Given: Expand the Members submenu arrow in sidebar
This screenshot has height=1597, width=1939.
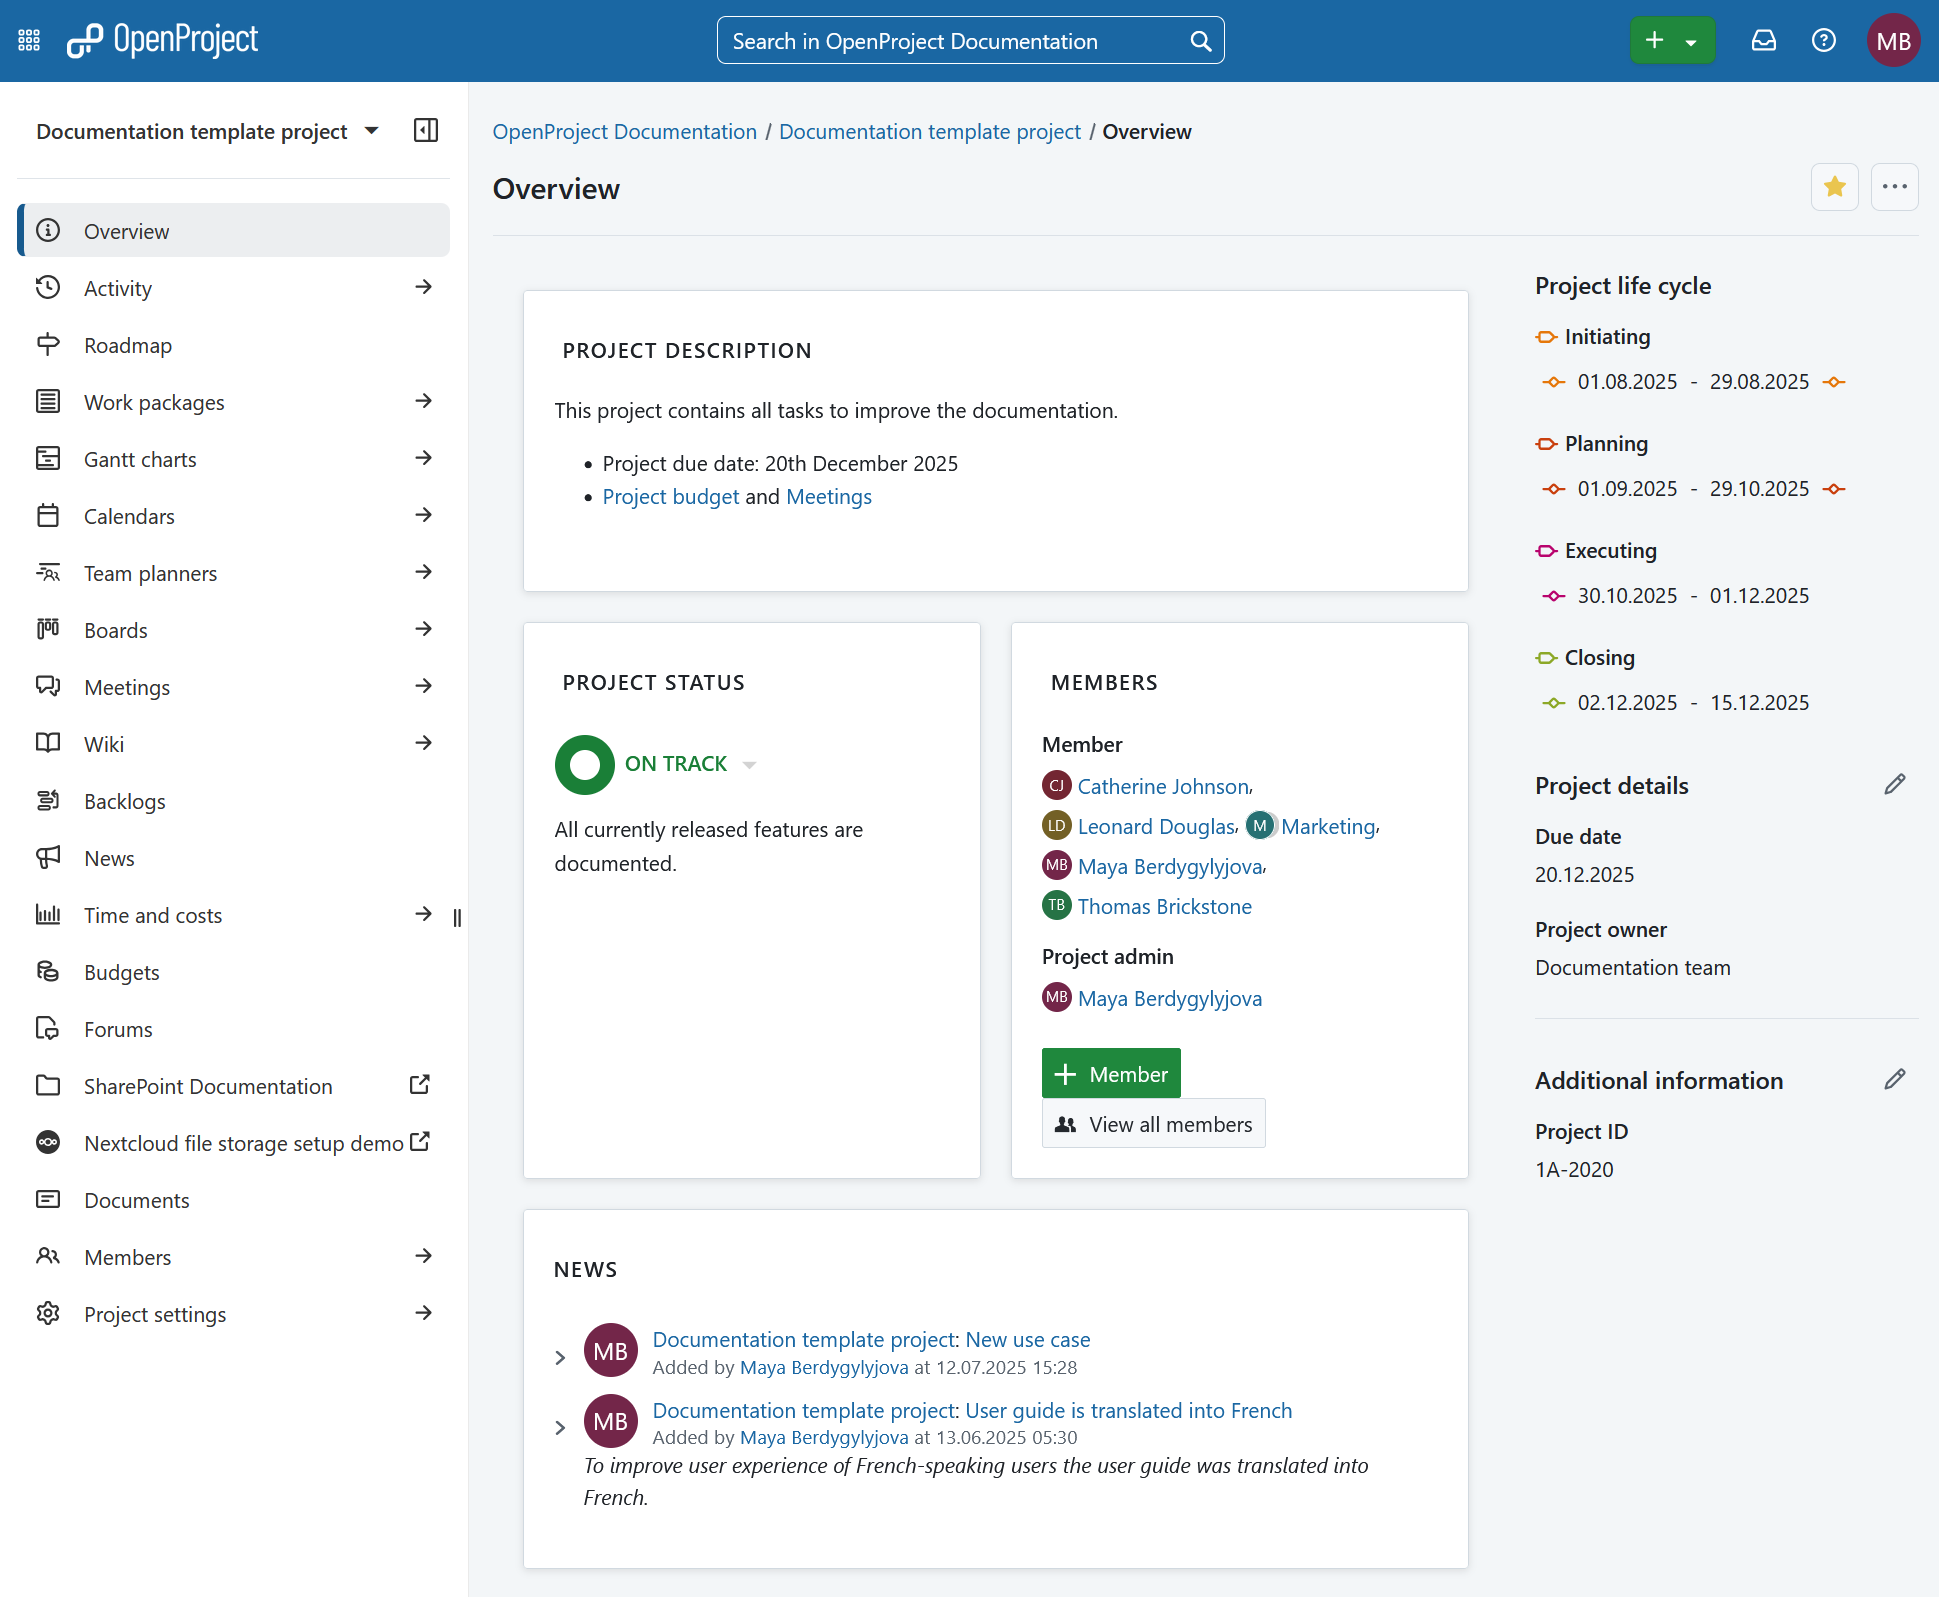Looking at the screenshot, I should (424, 1256).
